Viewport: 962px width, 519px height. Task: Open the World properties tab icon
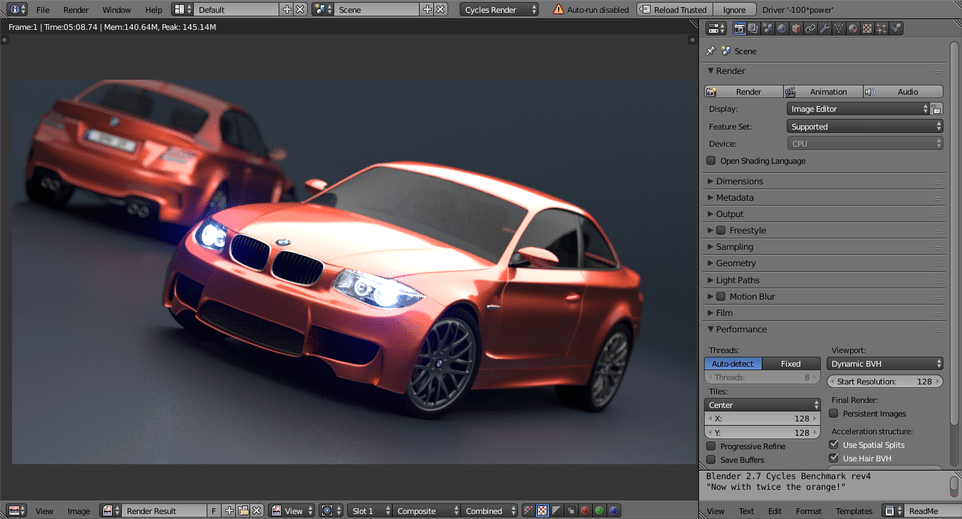(782, 28)
